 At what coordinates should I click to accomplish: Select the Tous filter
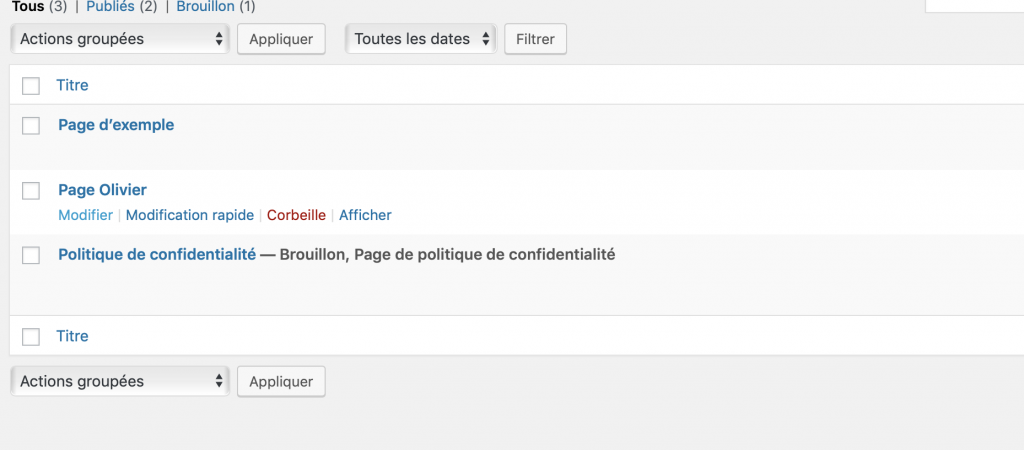click(28, 7)
